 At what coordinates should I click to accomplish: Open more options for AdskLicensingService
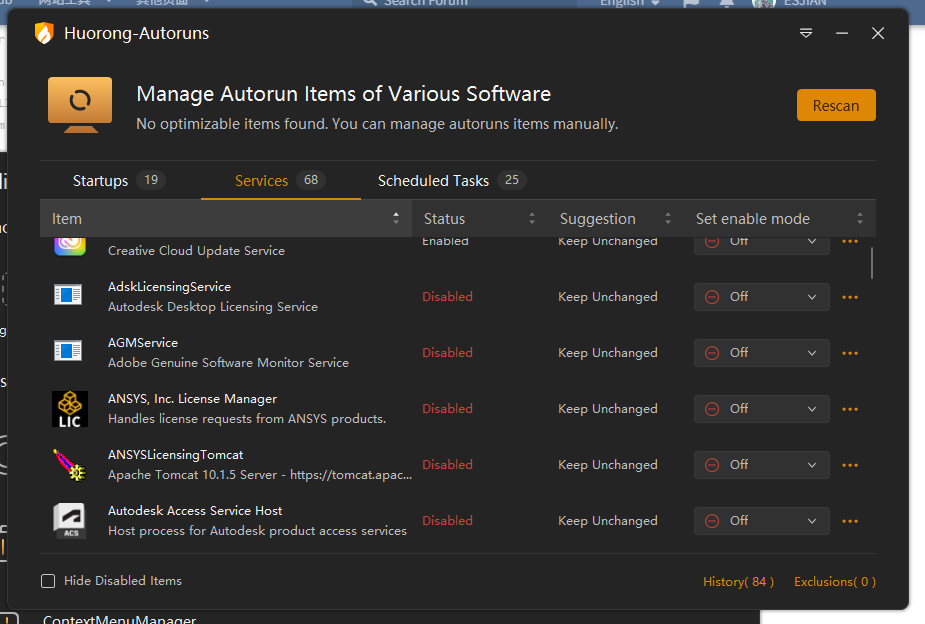849,297
